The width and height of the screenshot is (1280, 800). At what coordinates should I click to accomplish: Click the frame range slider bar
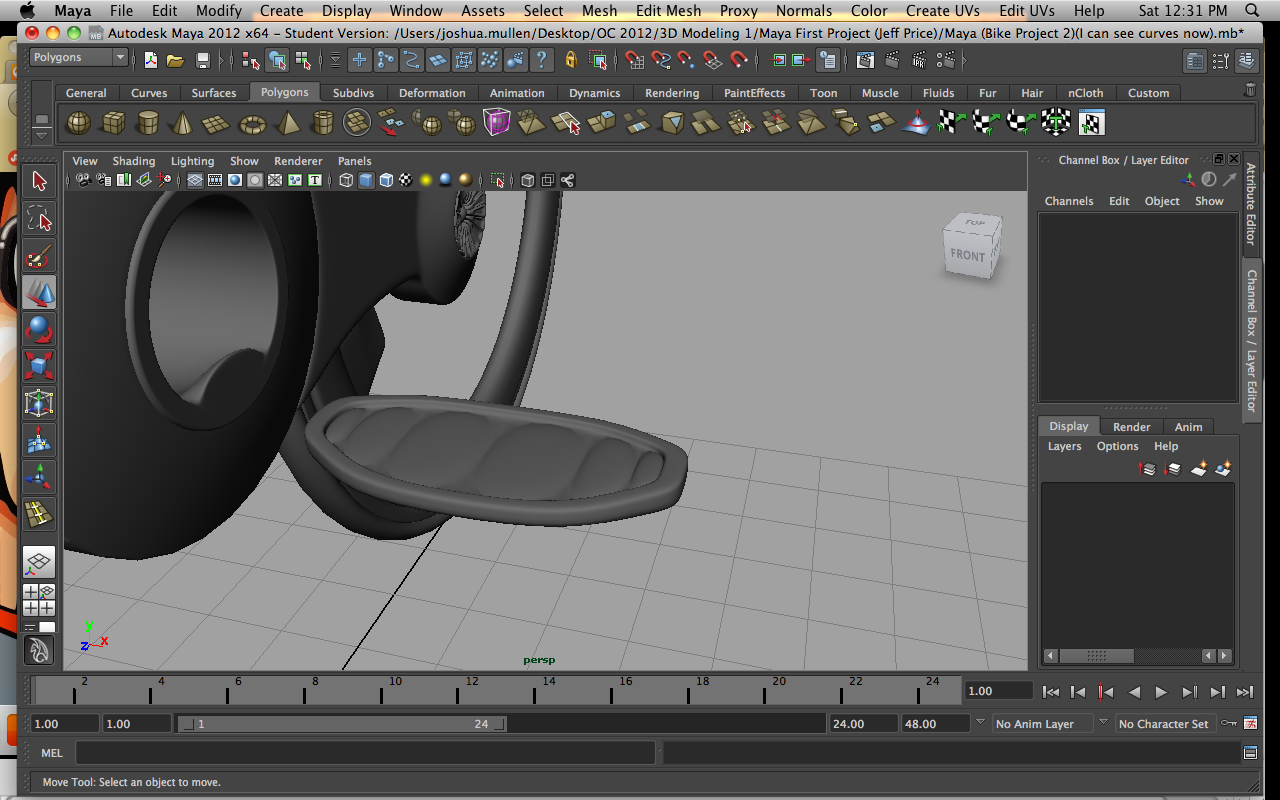(341, 724)
